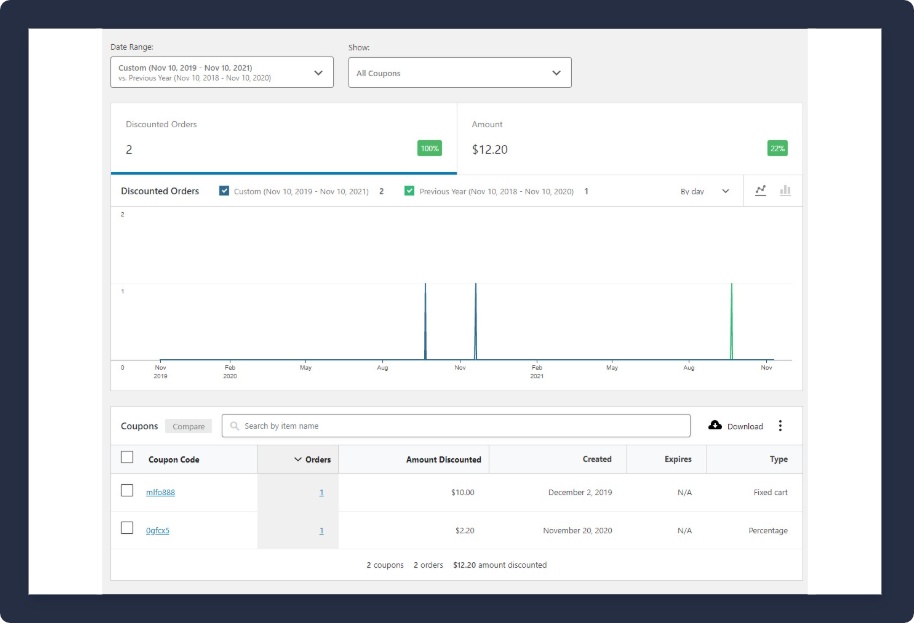The height and width of the screenshot is (623, 914).
Task: Toggle the Custom date range series checkbox
Action: click(224, 191)
